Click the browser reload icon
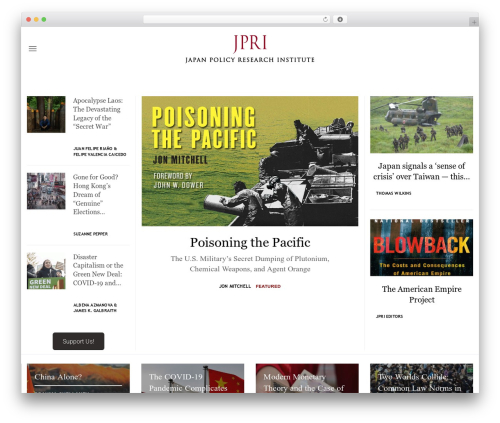 click(325, 20)
